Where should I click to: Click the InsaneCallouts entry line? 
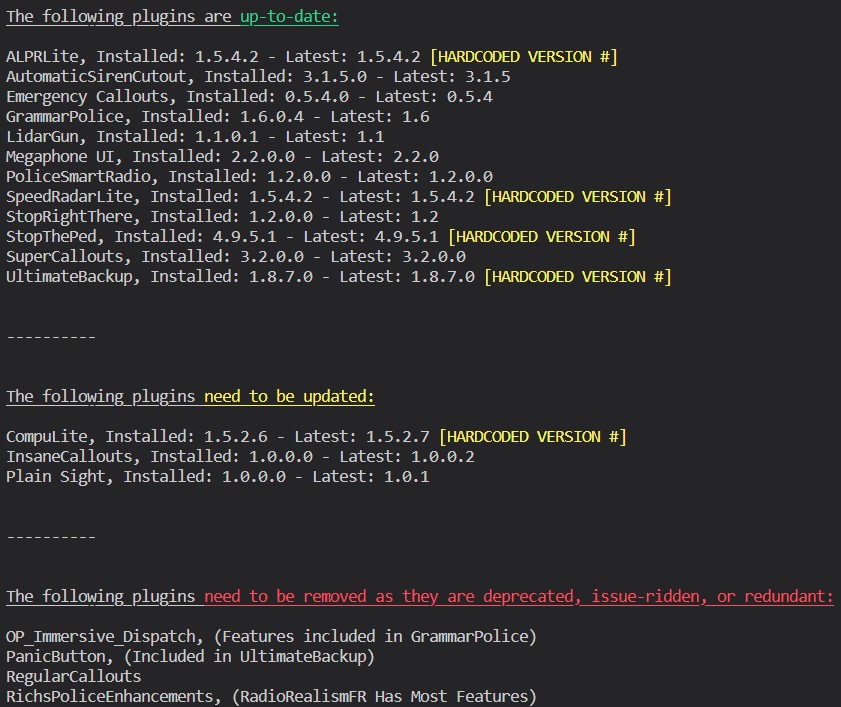(240, 456)
